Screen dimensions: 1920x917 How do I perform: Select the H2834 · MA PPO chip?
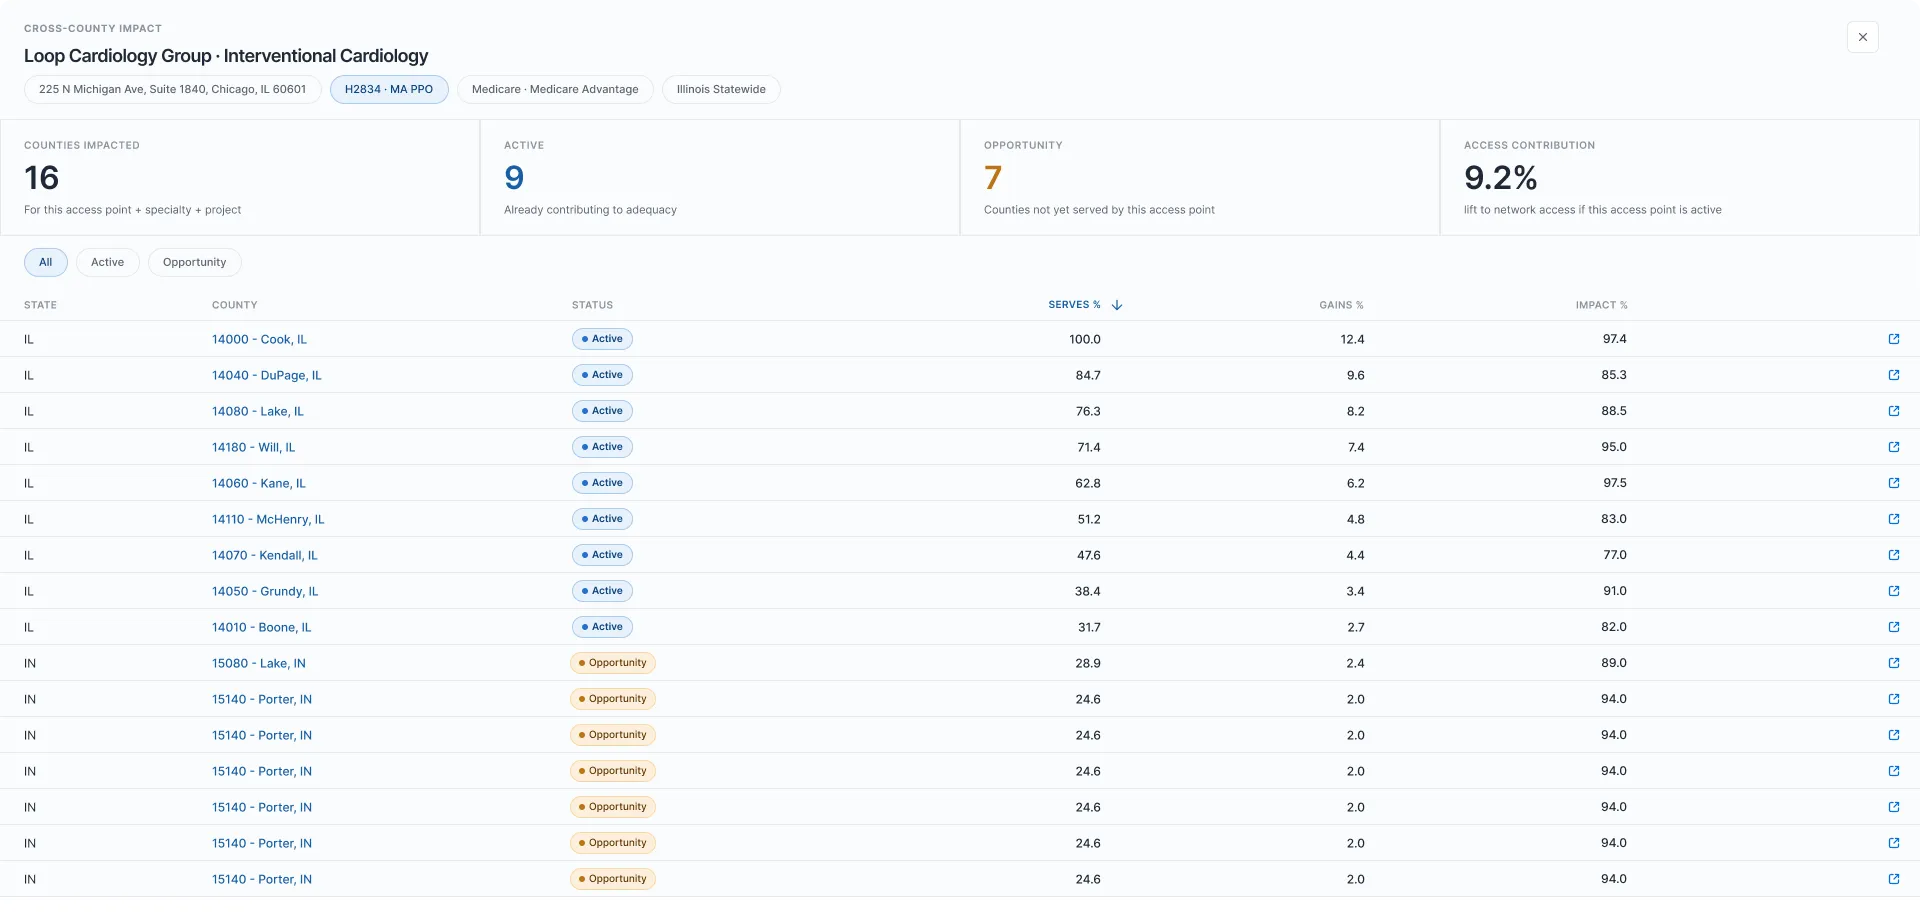[x=389, y=89]
